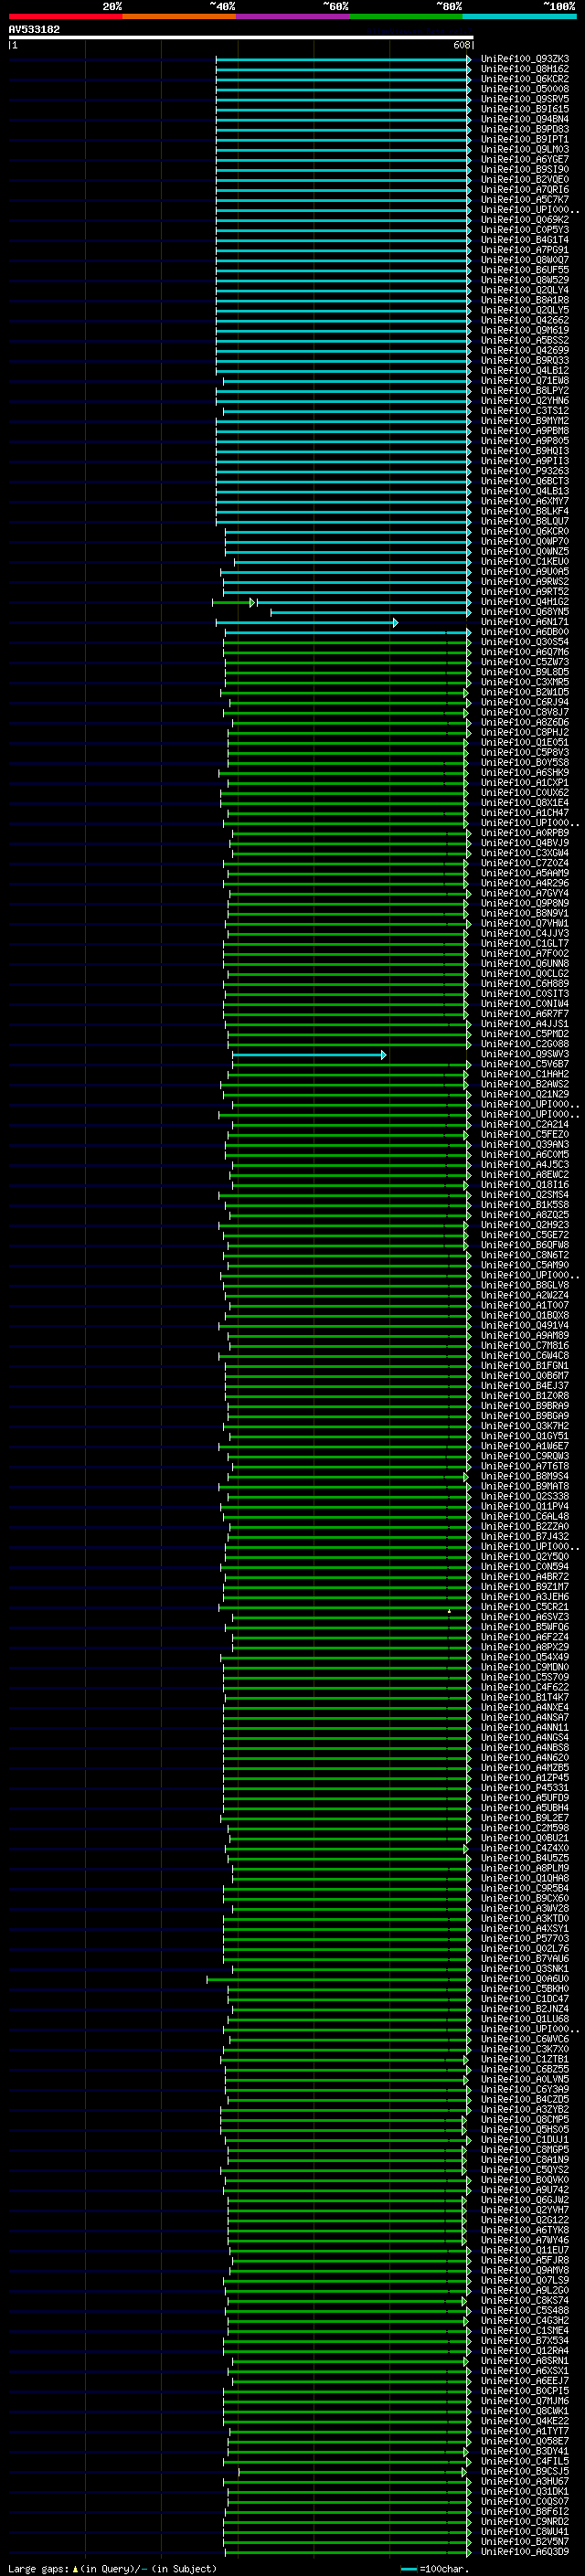Click label UniRef100_B4G1T4

[524, 240]
